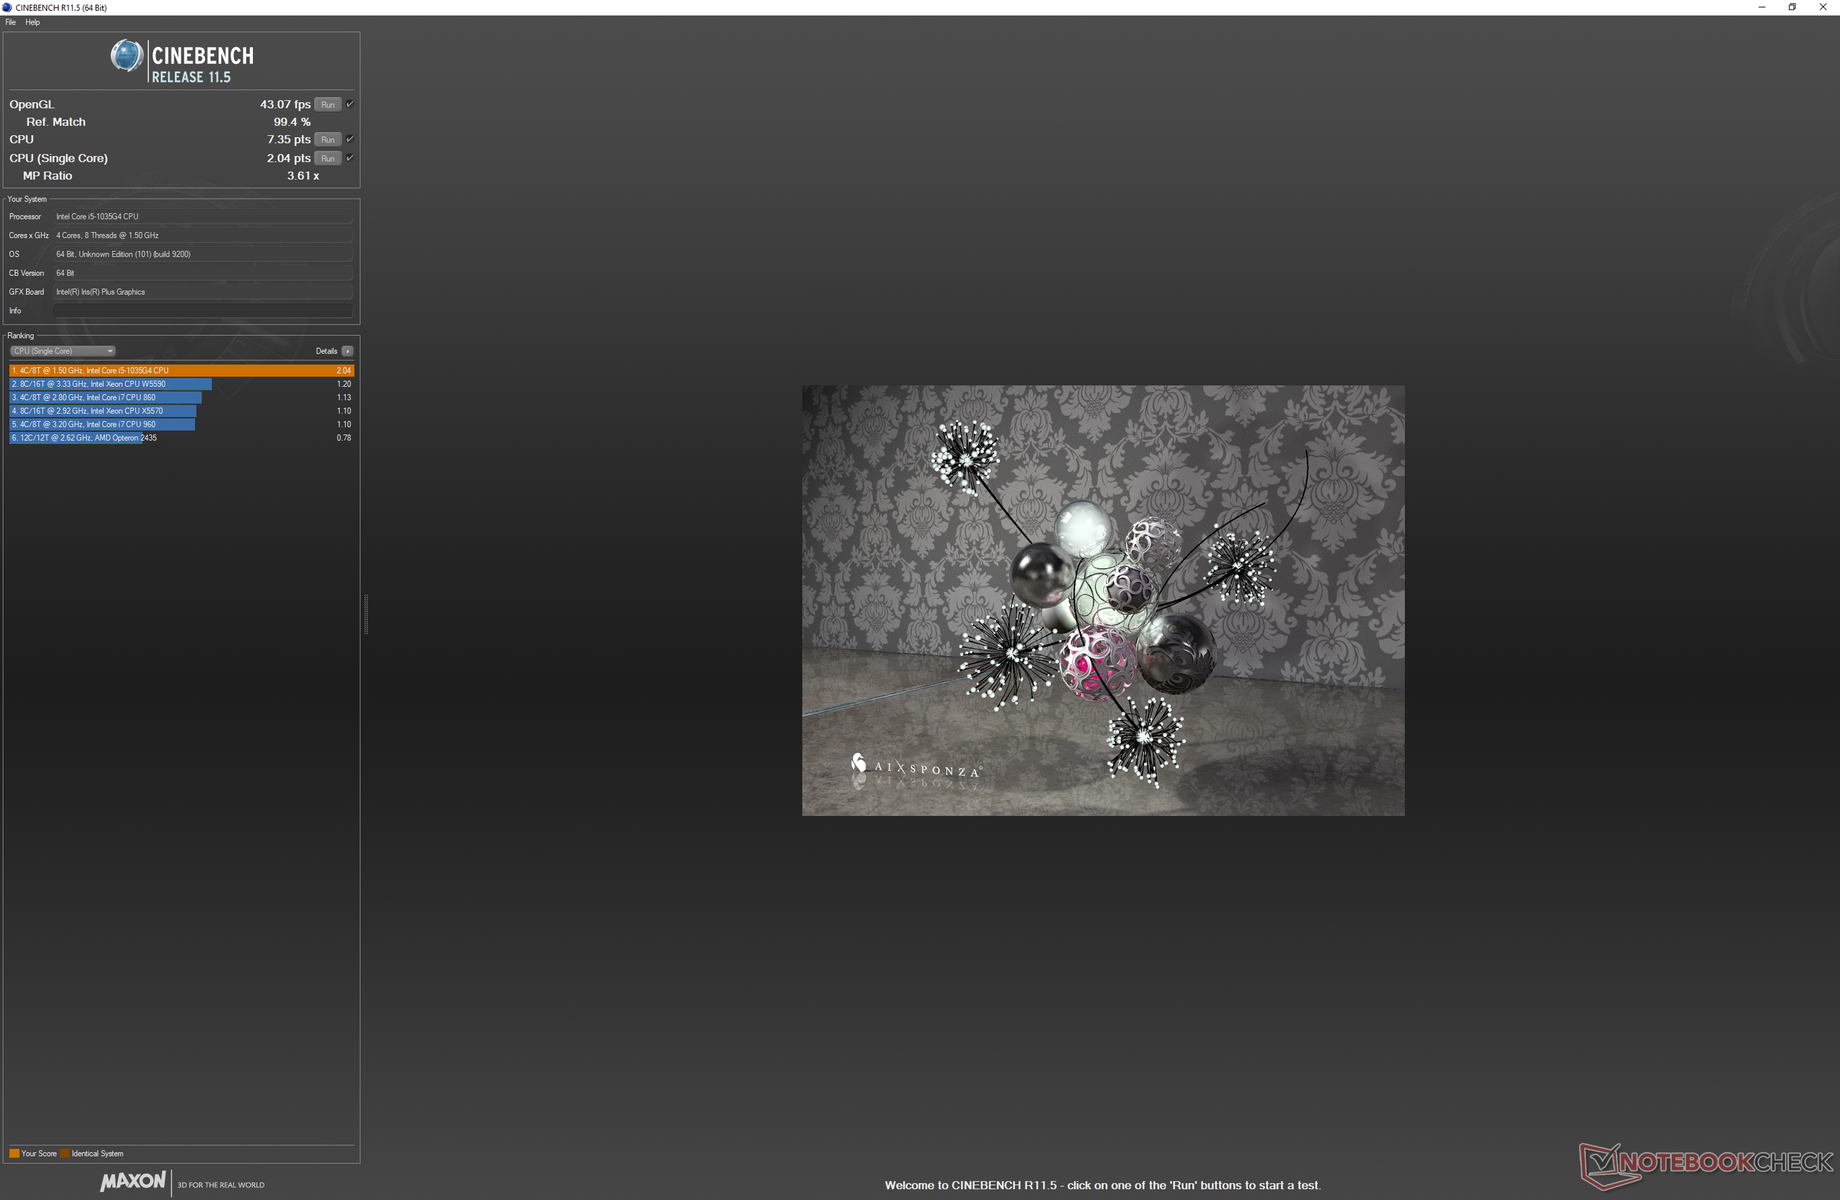Click the Cores x GHz field
The width and height of the screenshot is (1840, 1200).
[203, 236]
